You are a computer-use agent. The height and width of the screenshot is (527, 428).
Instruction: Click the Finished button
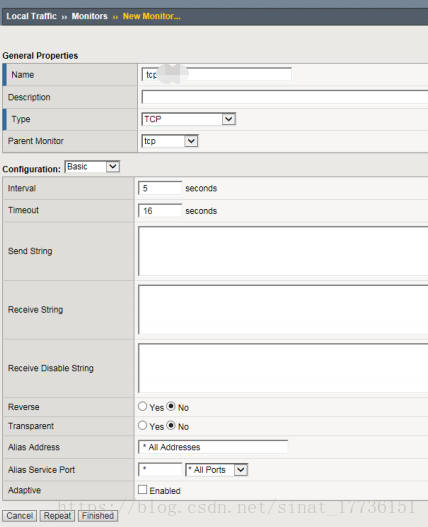point(98,516)
